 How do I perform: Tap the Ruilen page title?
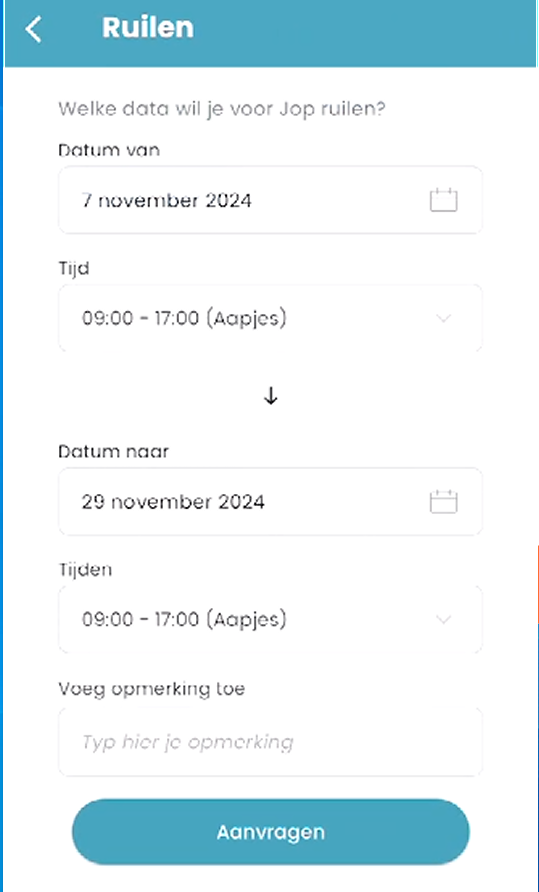[148, 27]
